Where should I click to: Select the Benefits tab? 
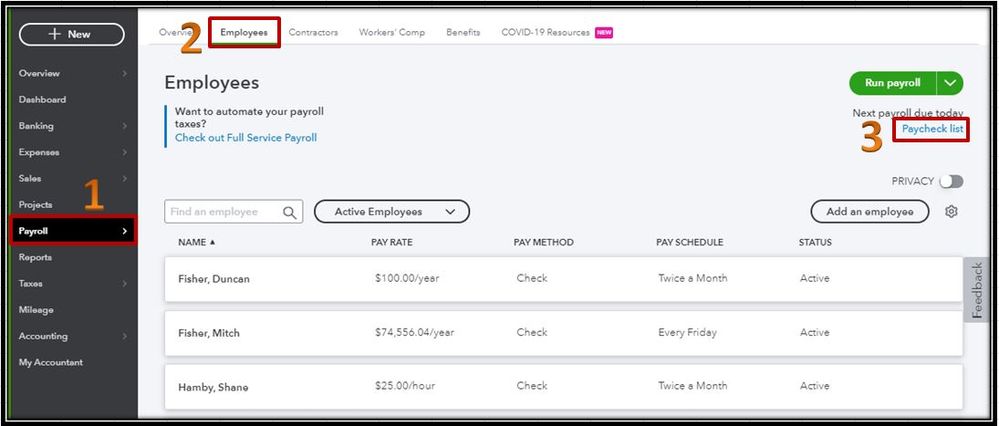click(463, 32)
